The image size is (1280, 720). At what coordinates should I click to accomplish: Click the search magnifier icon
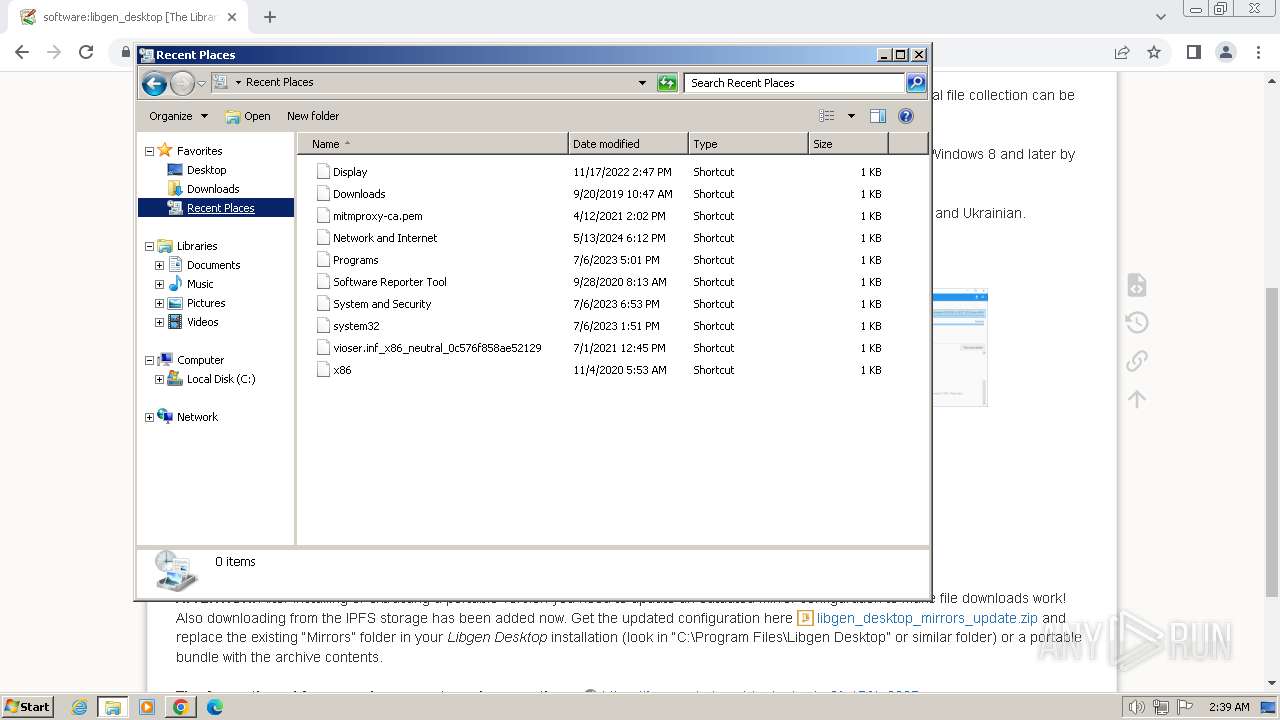(x=915, y=83)
